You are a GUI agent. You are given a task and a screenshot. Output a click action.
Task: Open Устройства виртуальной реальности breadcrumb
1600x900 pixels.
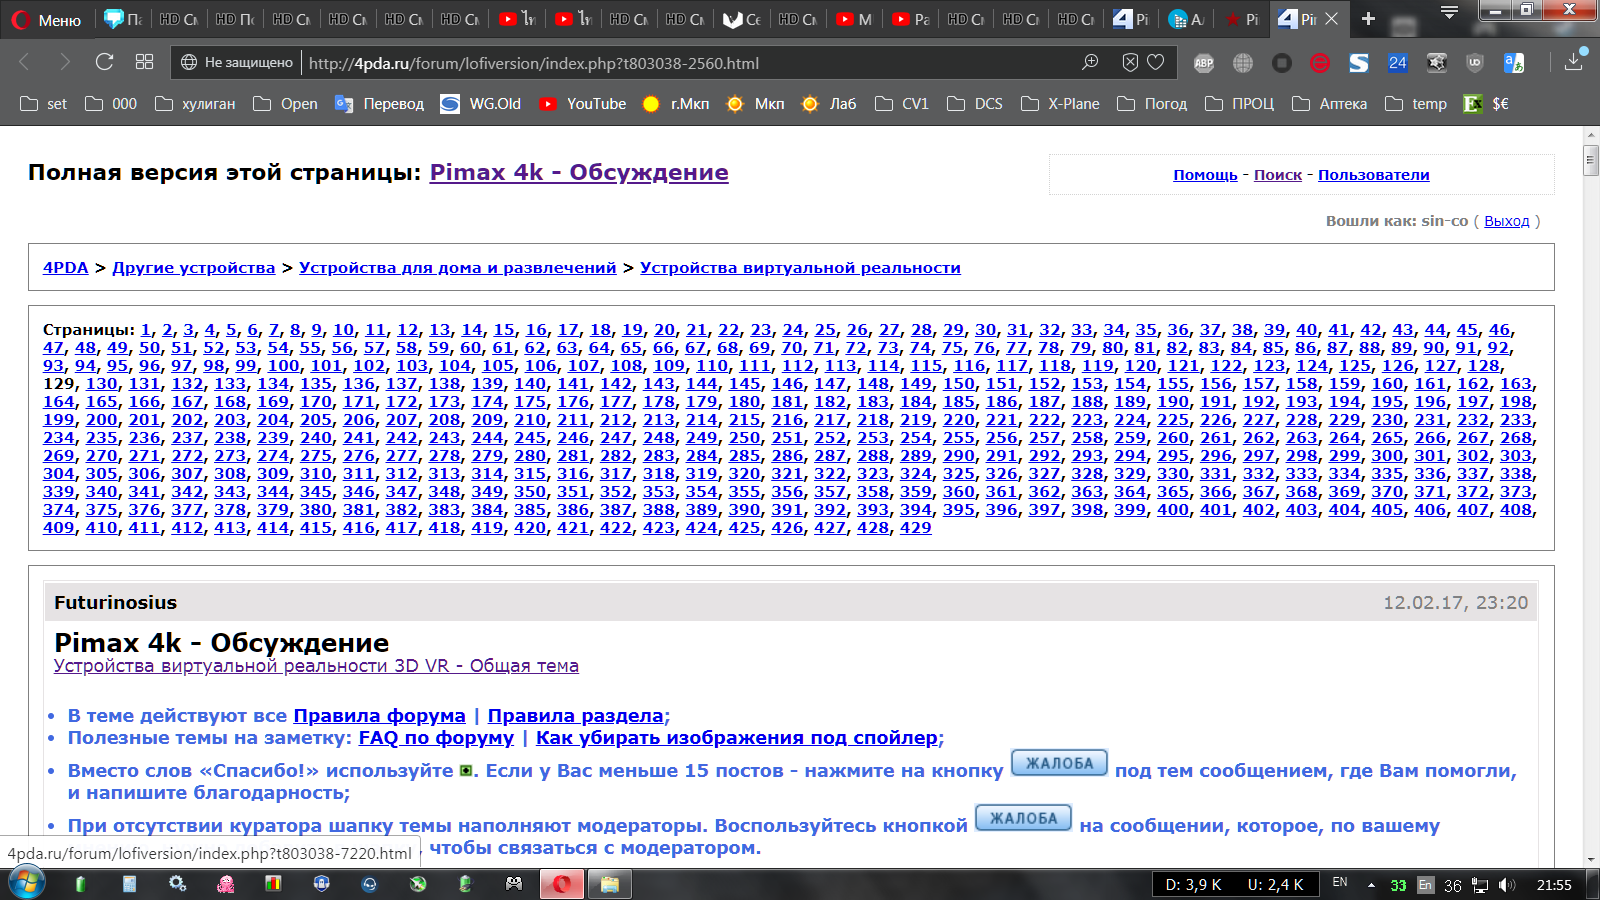[800, 267]
